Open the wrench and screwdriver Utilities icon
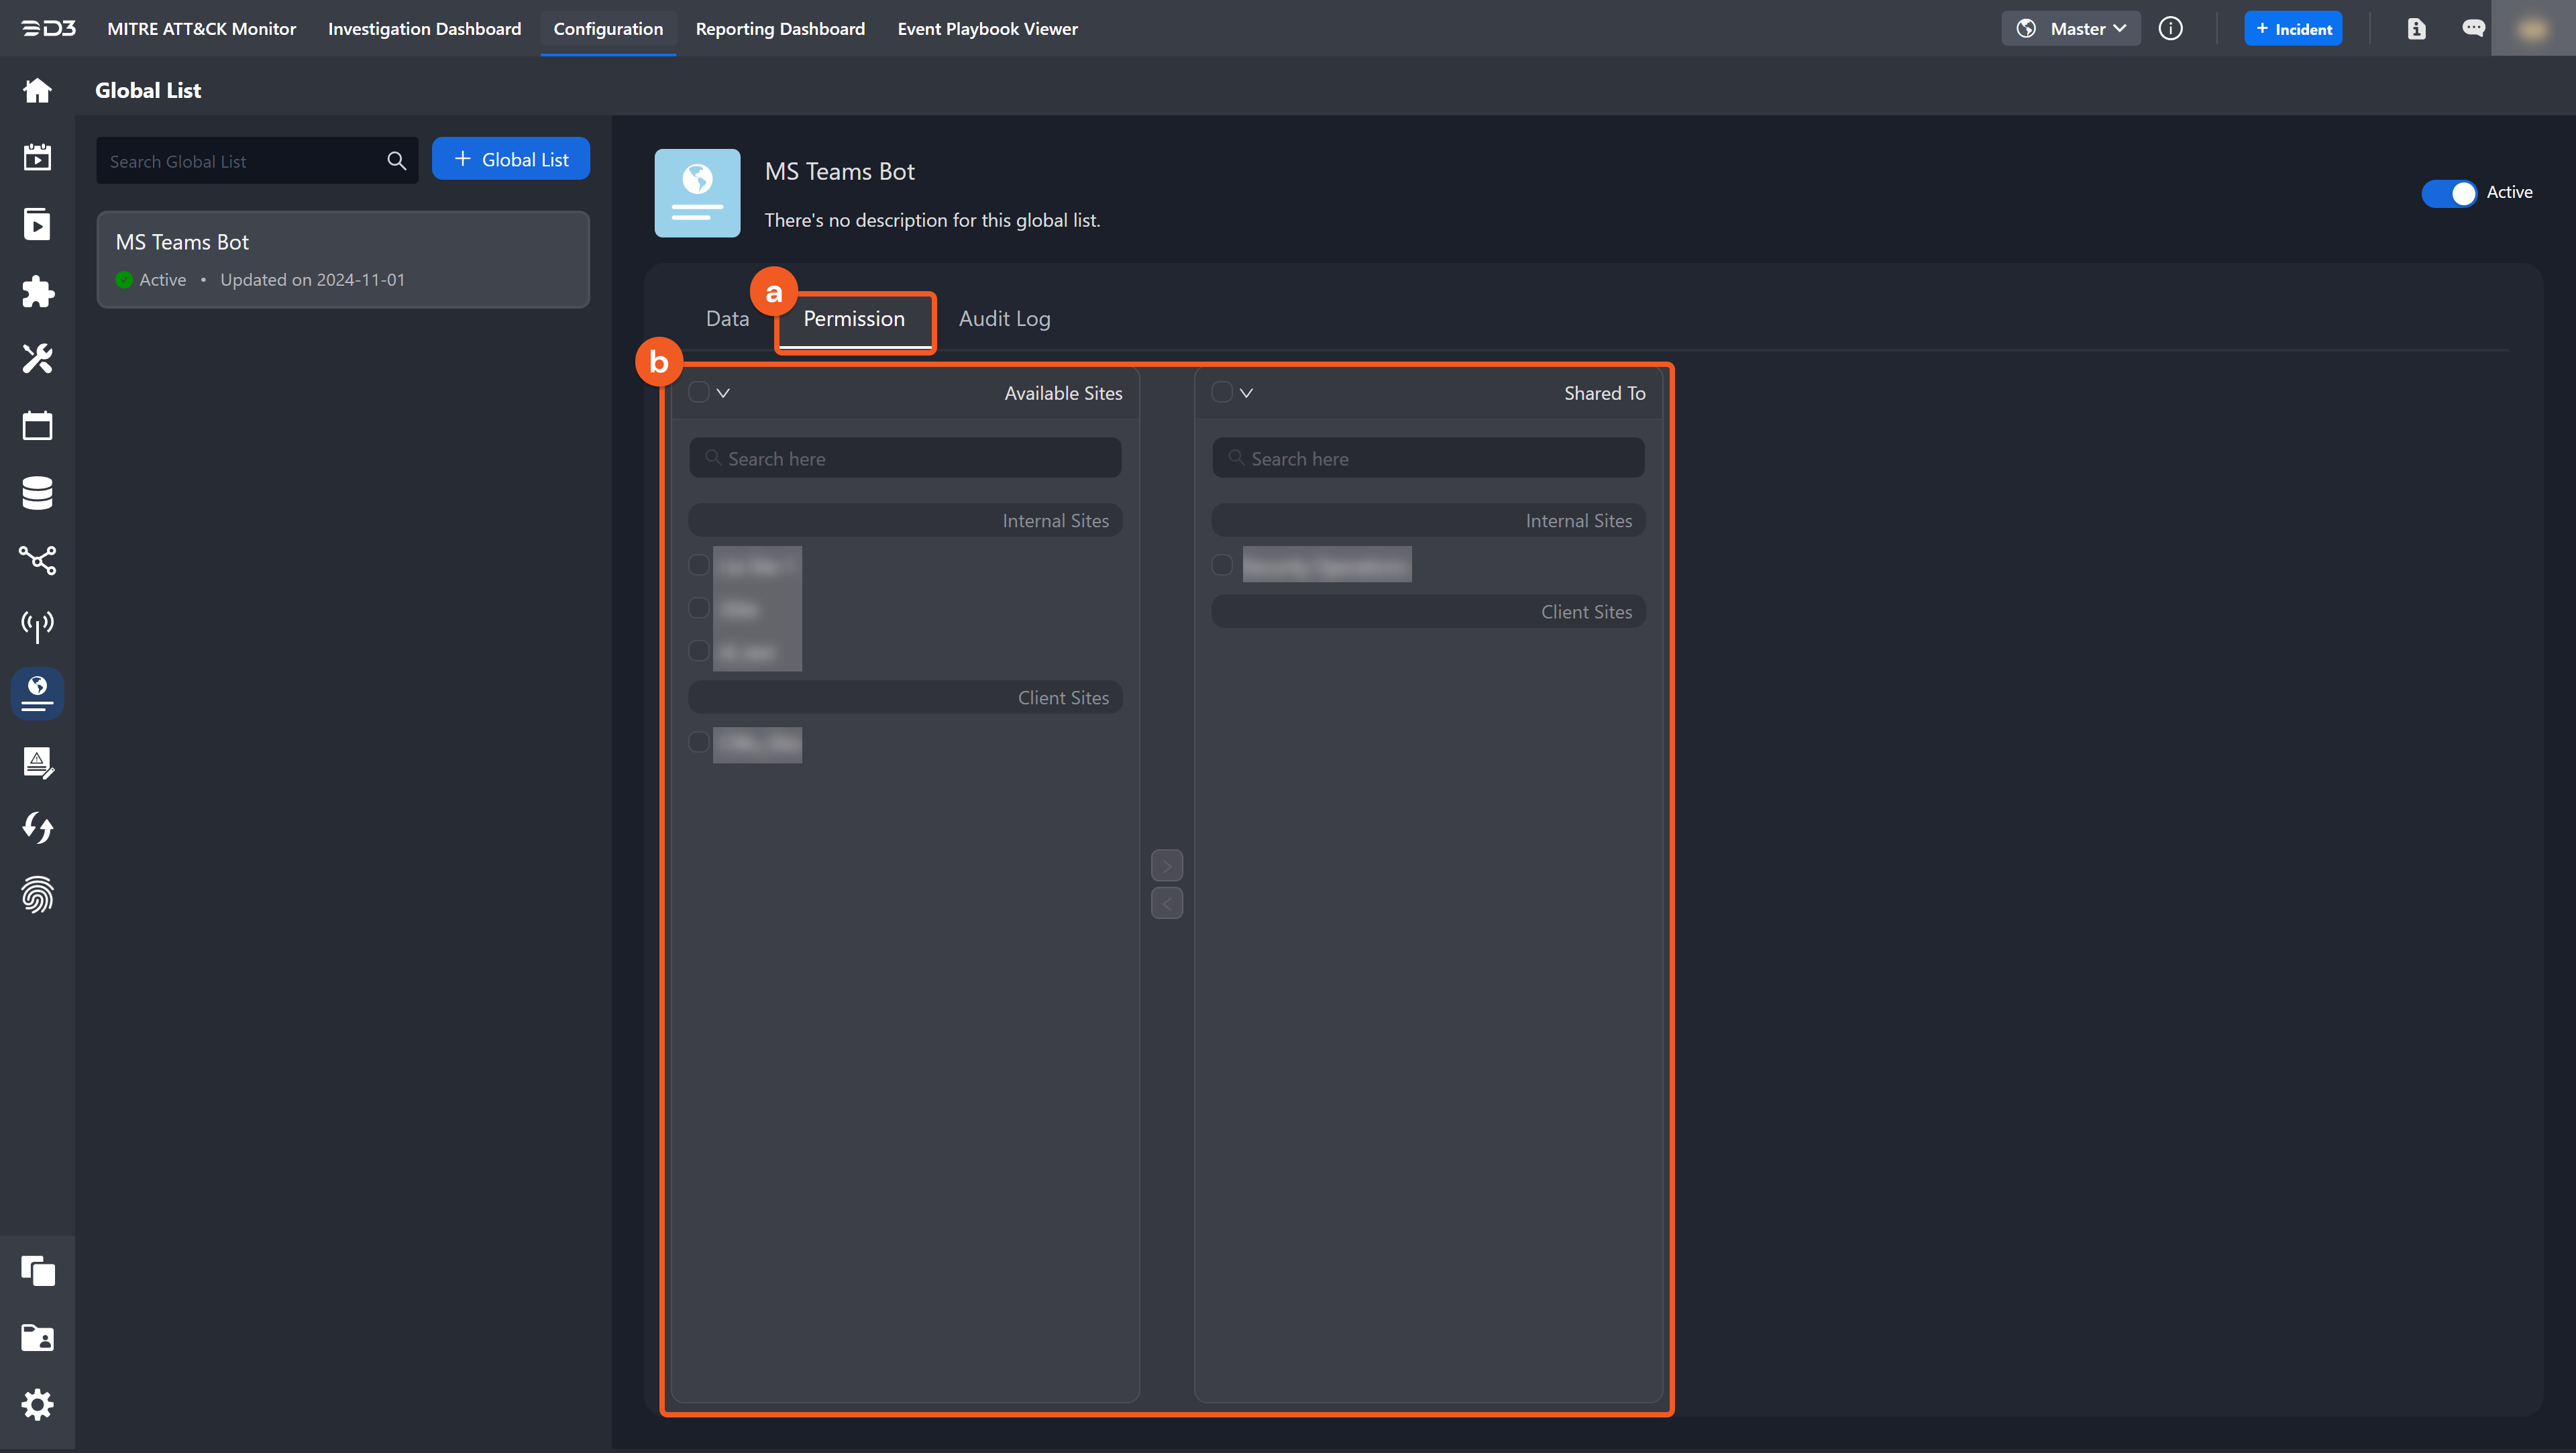The width and height of the screenshot is (2576, 1453). coord(37,358)
